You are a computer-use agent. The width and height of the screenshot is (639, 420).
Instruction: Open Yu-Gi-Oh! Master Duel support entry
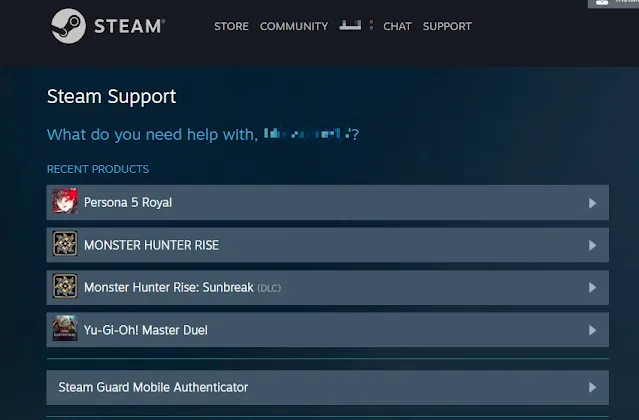pyautogui.click(x=328, y=330)
